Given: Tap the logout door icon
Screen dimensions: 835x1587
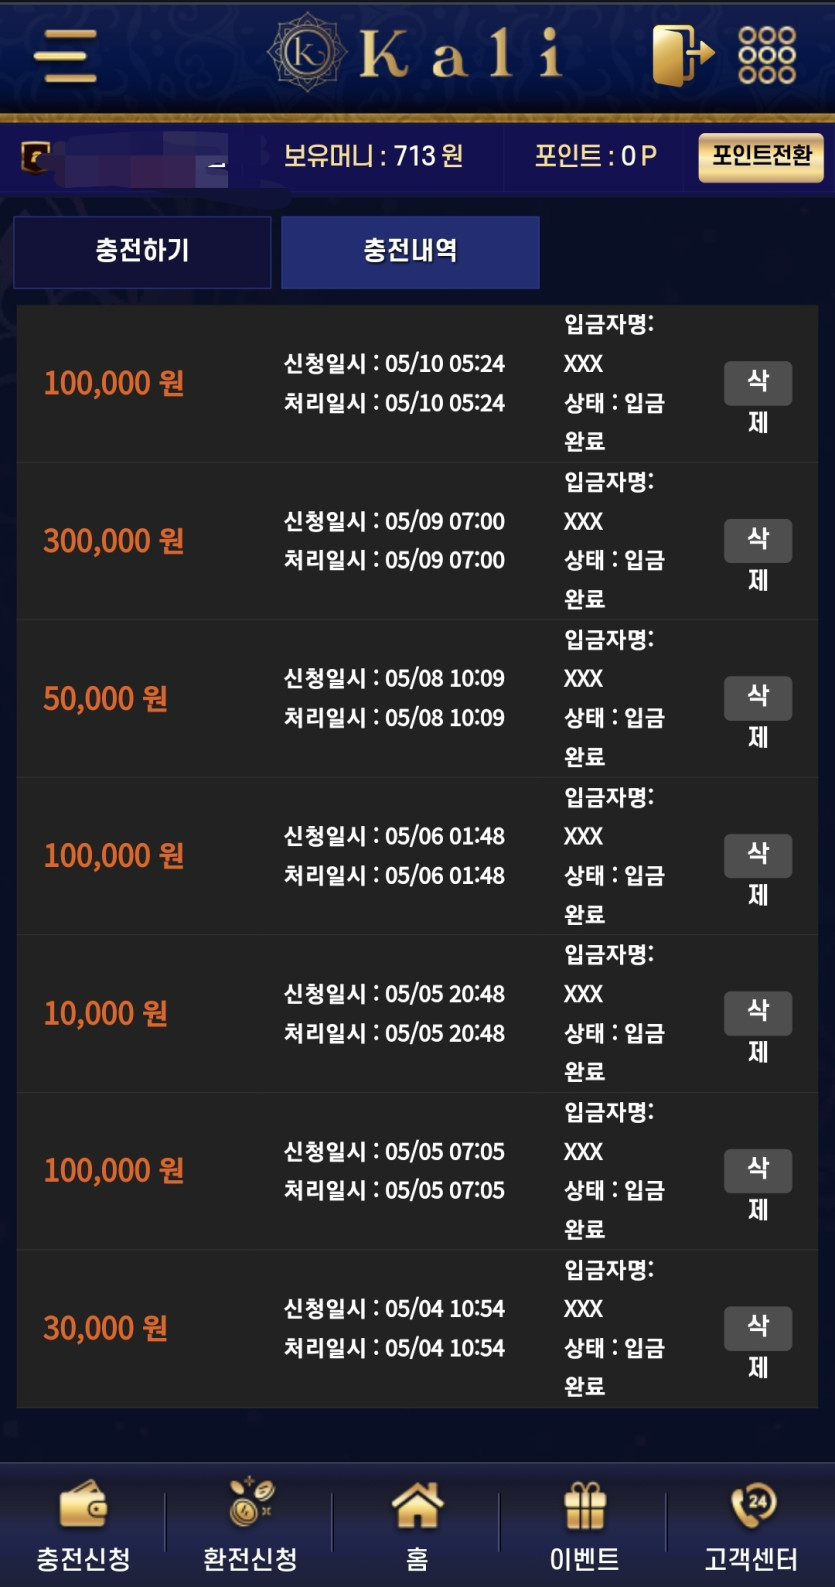Looking at the screenshot, I should pos(682,54).
